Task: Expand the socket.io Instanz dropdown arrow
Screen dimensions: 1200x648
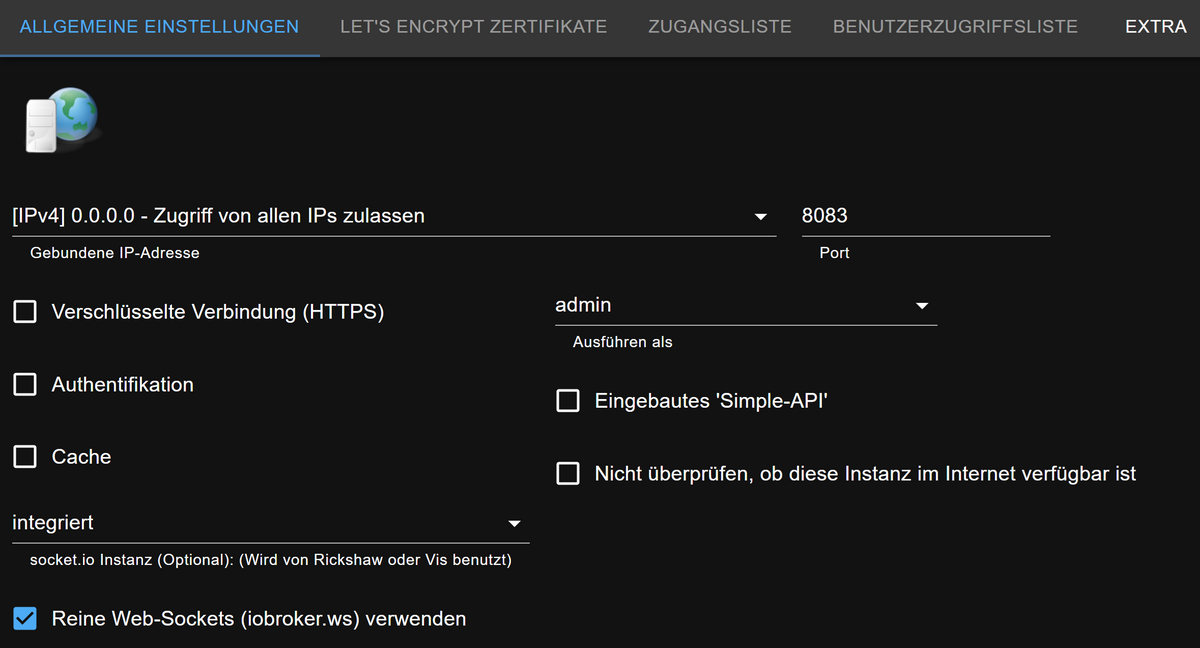Action: click(x=514, y=523)
